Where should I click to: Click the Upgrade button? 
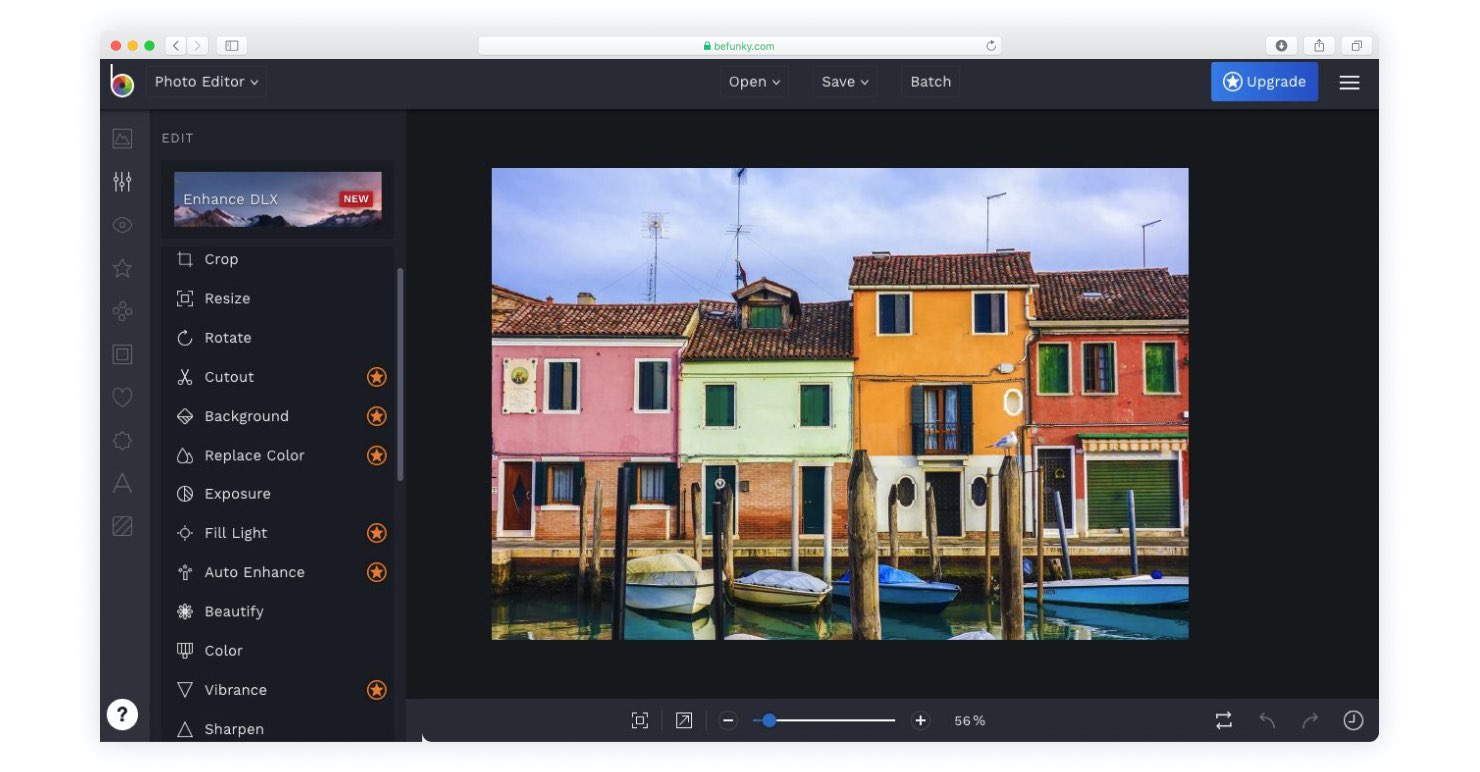point(1264,82)
